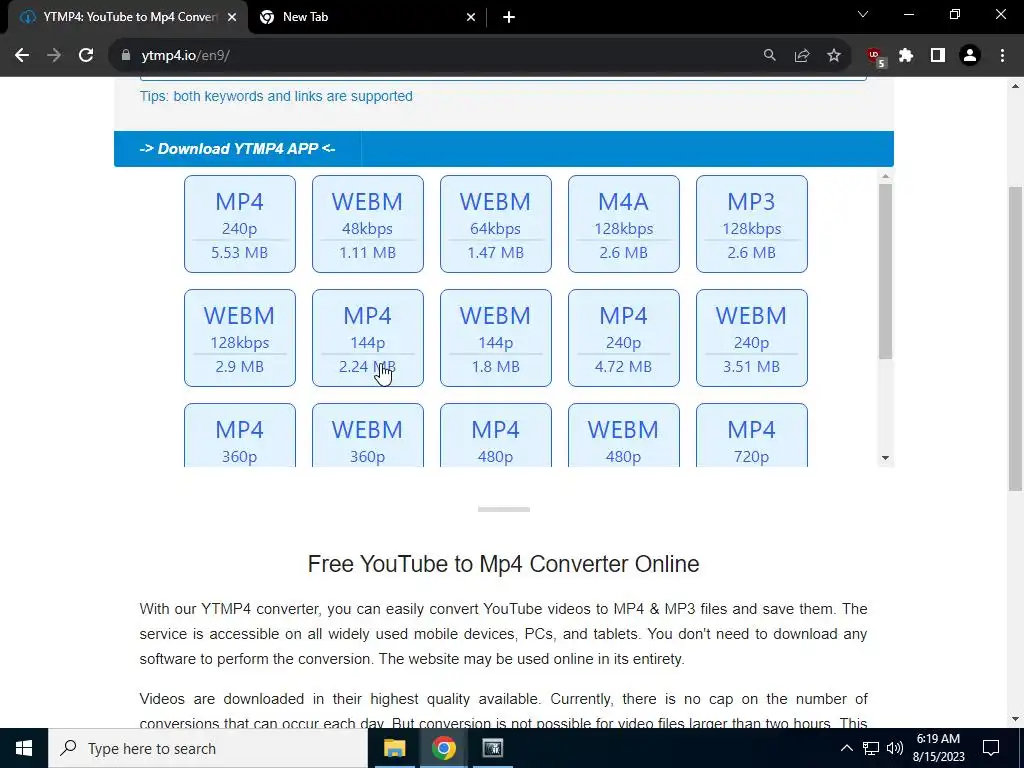Choose the MP4 360p format
This screenshot has height=768, width=1024.
pos(240,436)
